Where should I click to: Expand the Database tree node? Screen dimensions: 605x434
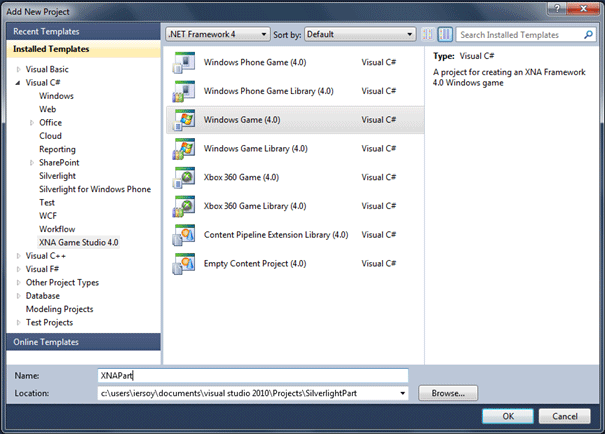point(18,296)
